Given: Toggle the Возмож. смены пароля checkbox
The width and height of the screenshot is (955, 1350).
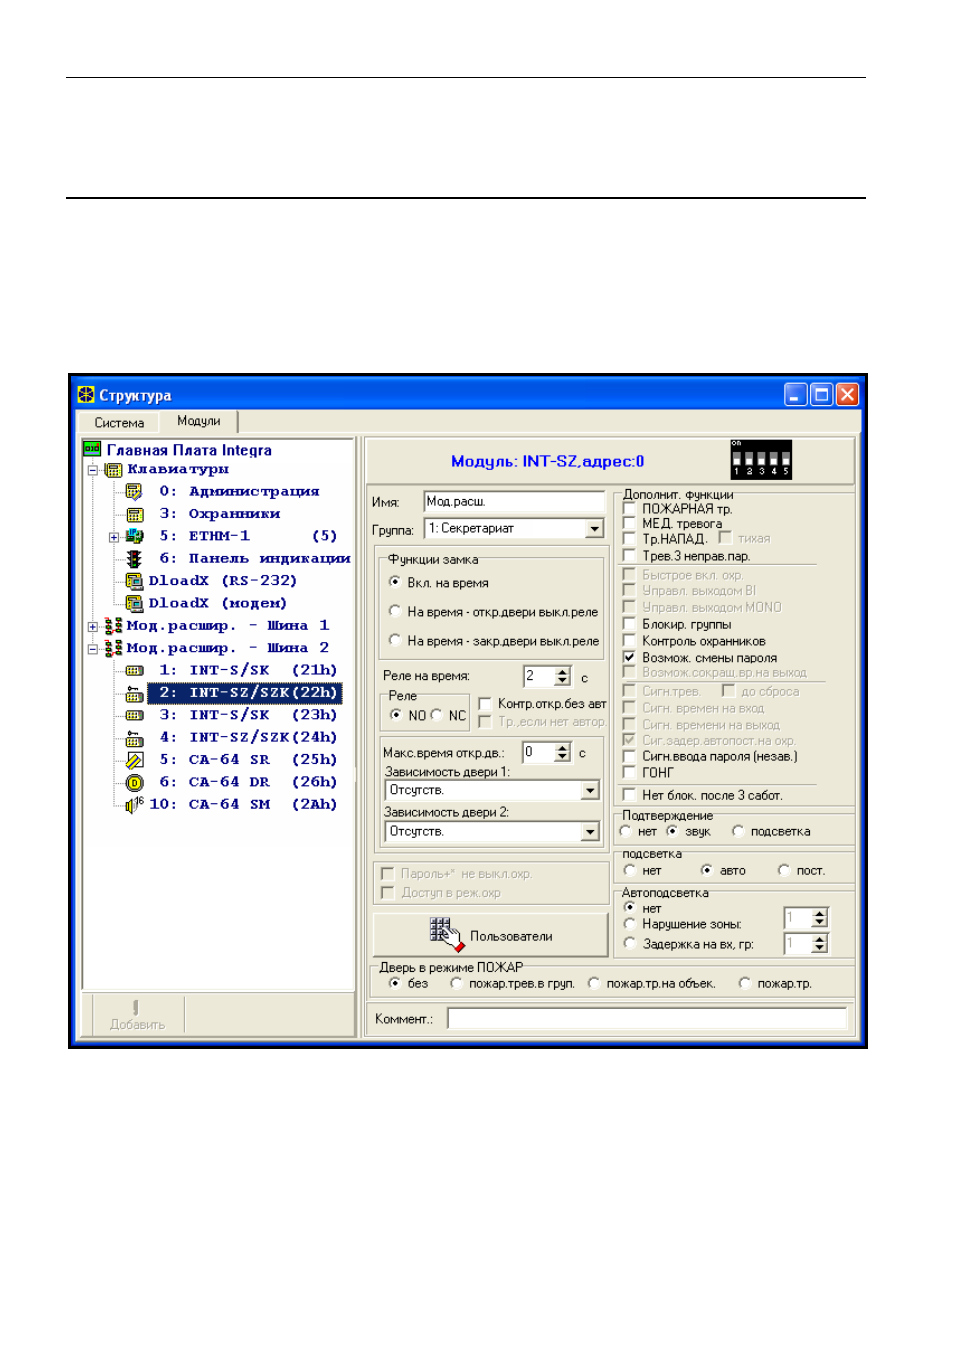Looking at the screenshot, I should (629, 657).
